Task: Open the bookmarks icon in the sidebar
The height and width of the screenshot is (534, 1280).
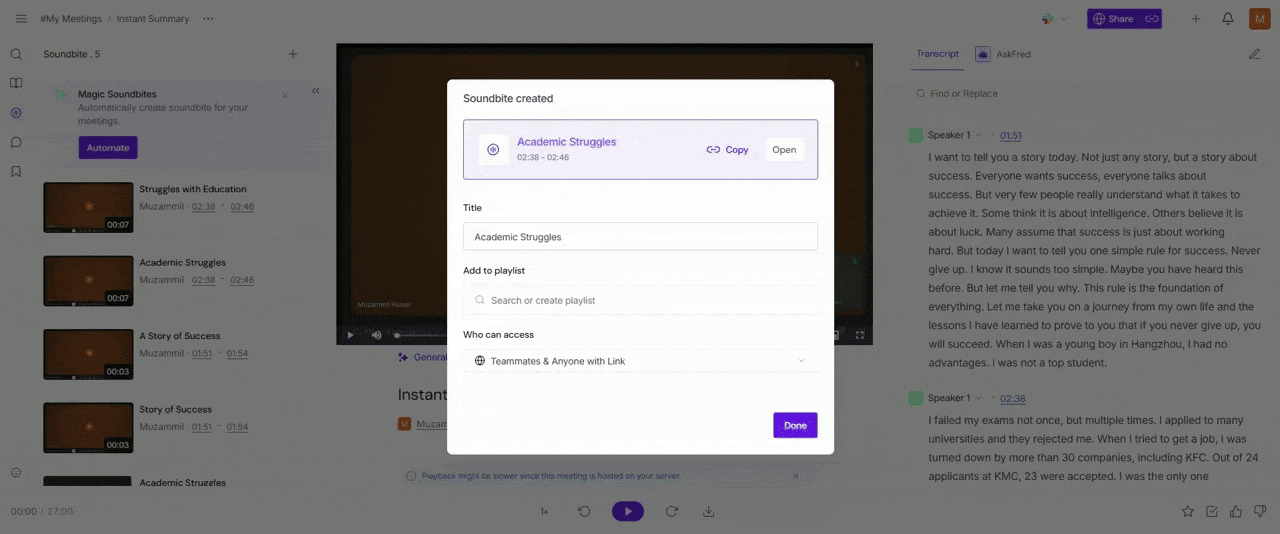Action: click(16, 171)
